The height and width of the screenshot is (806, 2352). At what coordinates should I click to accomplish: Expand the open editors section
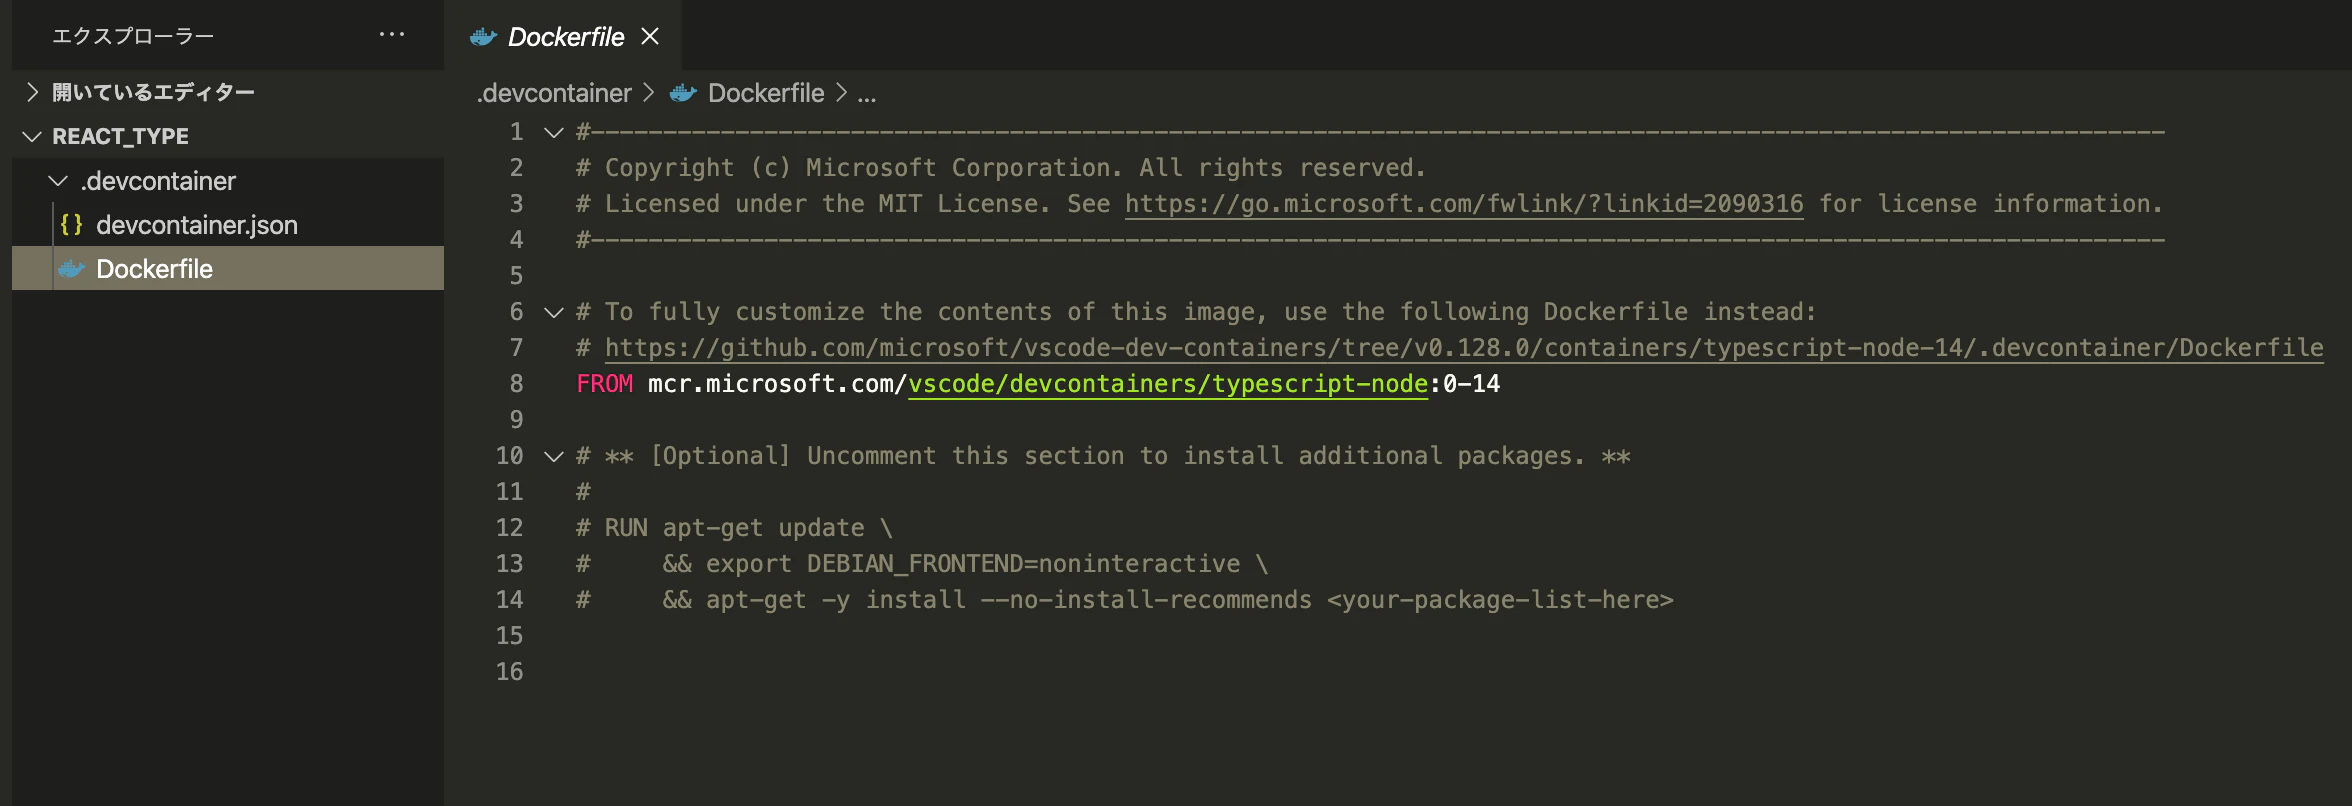(x=33, y=92)
